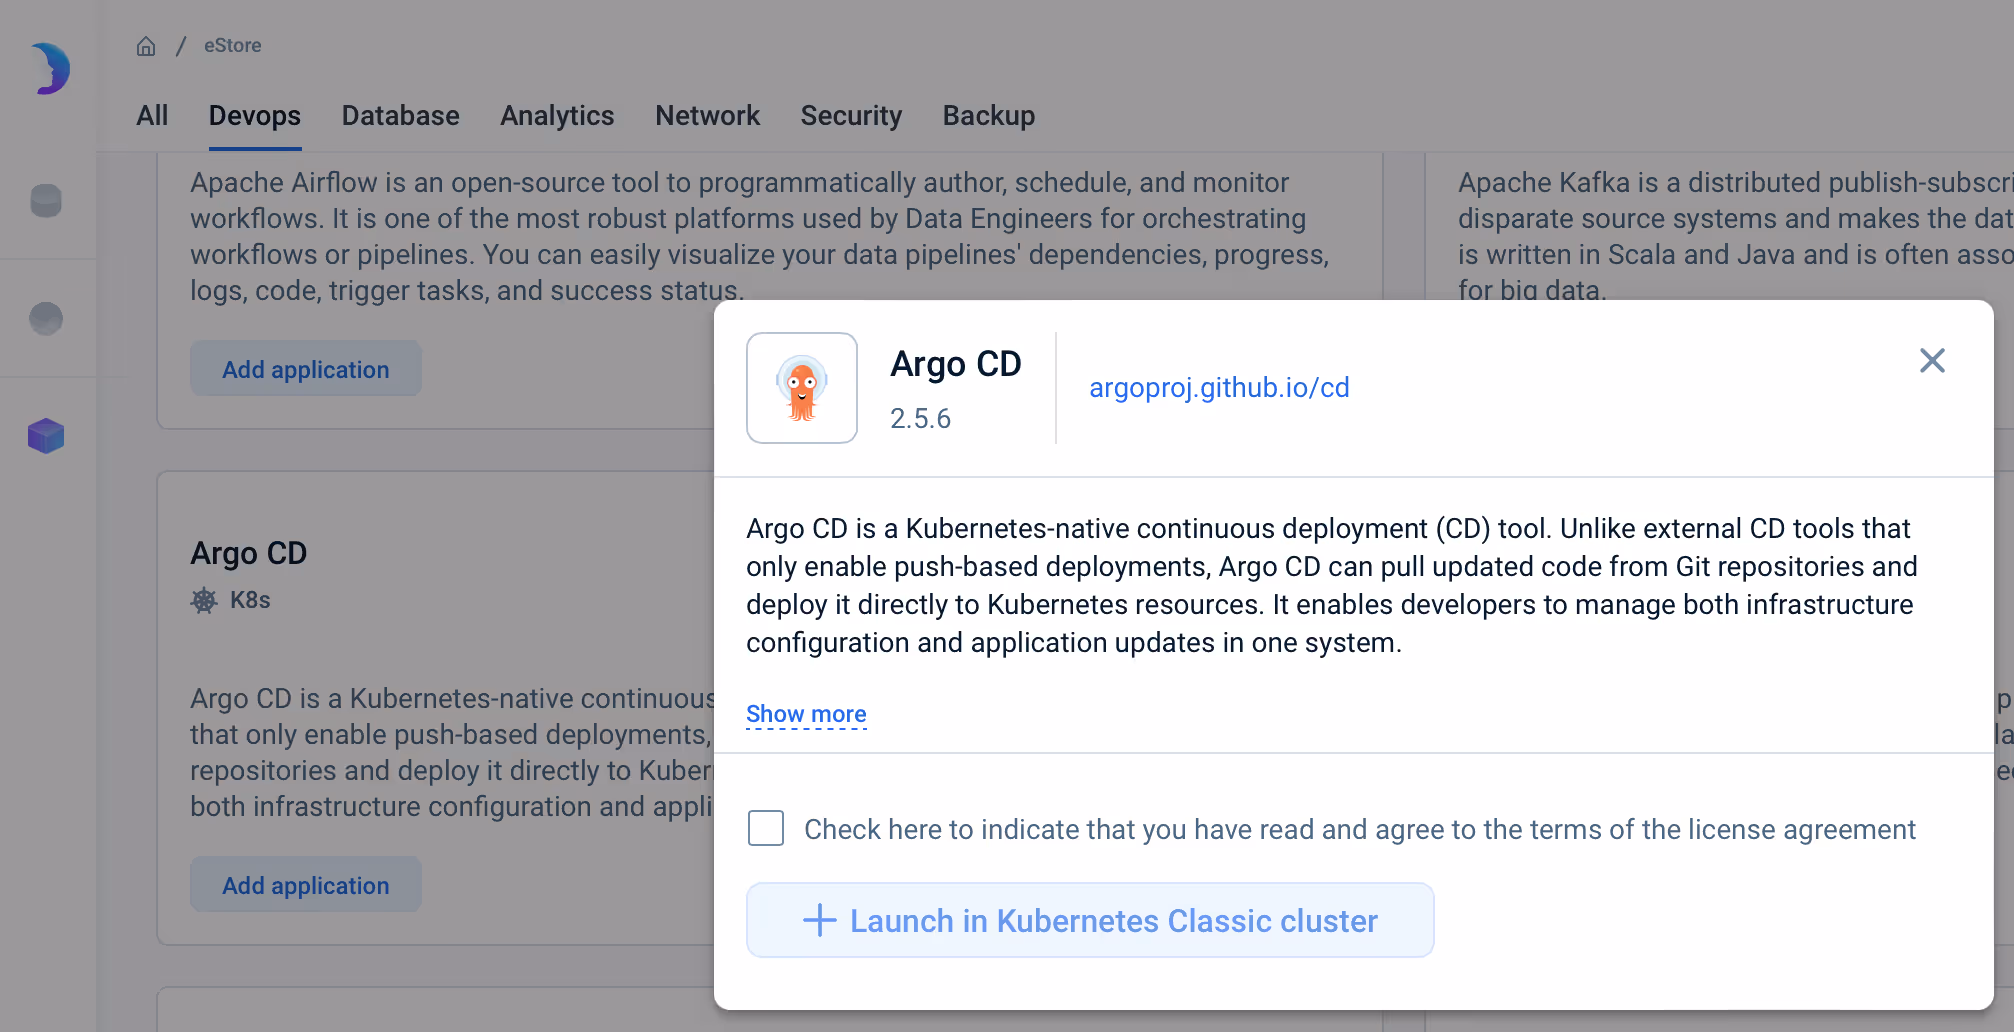
Task: Click the 2.5.6 version text
Action: pos(921,419)
